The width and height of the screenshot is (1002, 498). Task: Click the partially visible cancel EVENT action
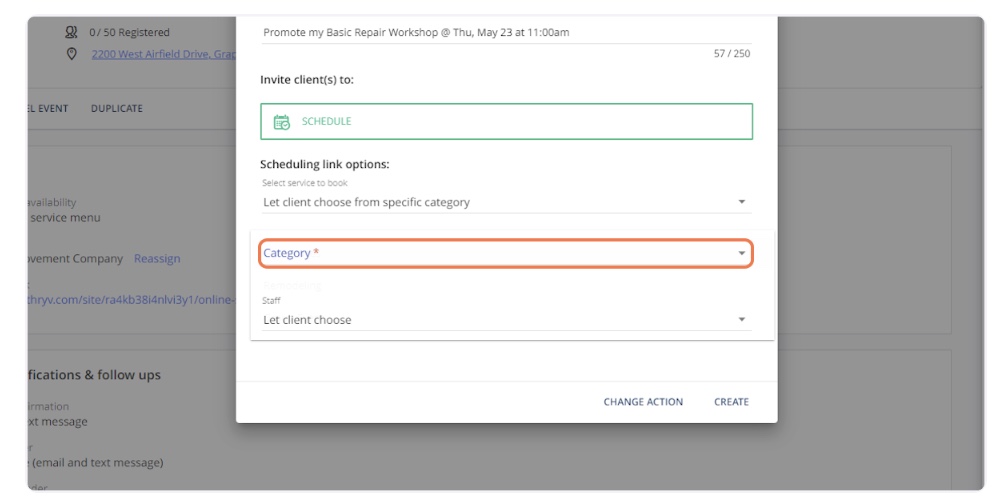(48, 109)
